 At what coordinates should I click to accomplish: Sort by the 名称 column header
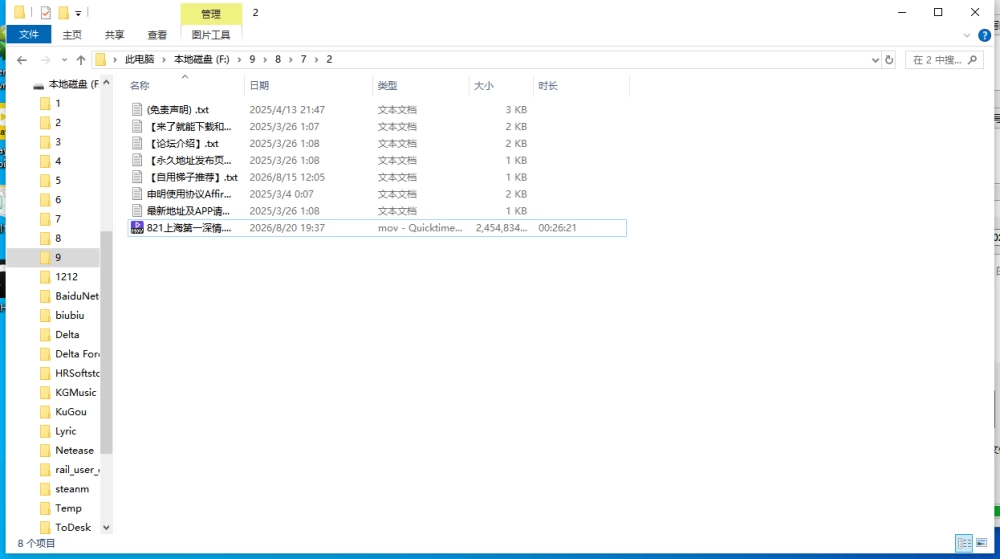(x=185, y=85)
